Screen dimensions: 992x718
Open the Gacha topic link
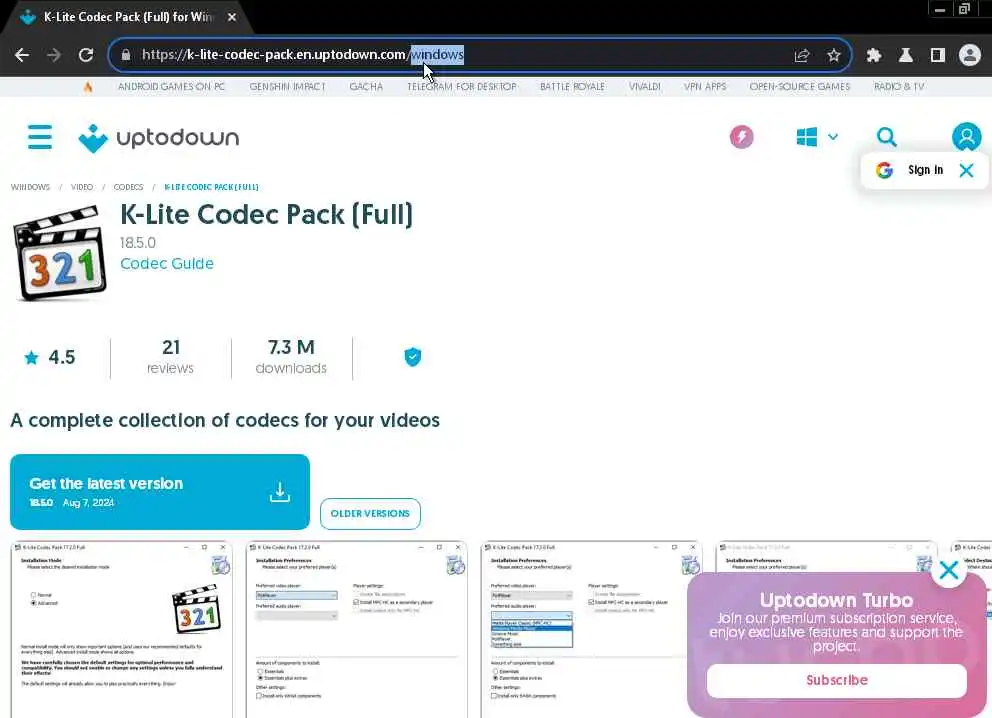pyautogui.click(x=366, y=87)
